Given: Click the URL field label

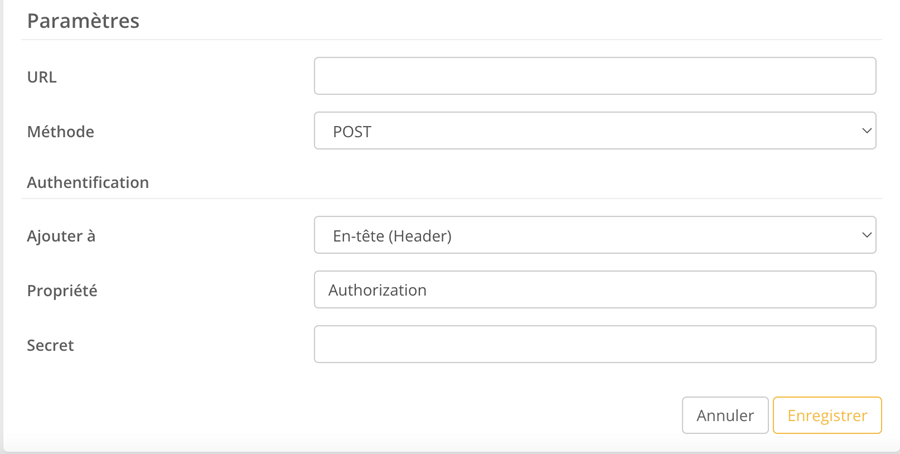Looking at the screenshot, I should point(42,77).
